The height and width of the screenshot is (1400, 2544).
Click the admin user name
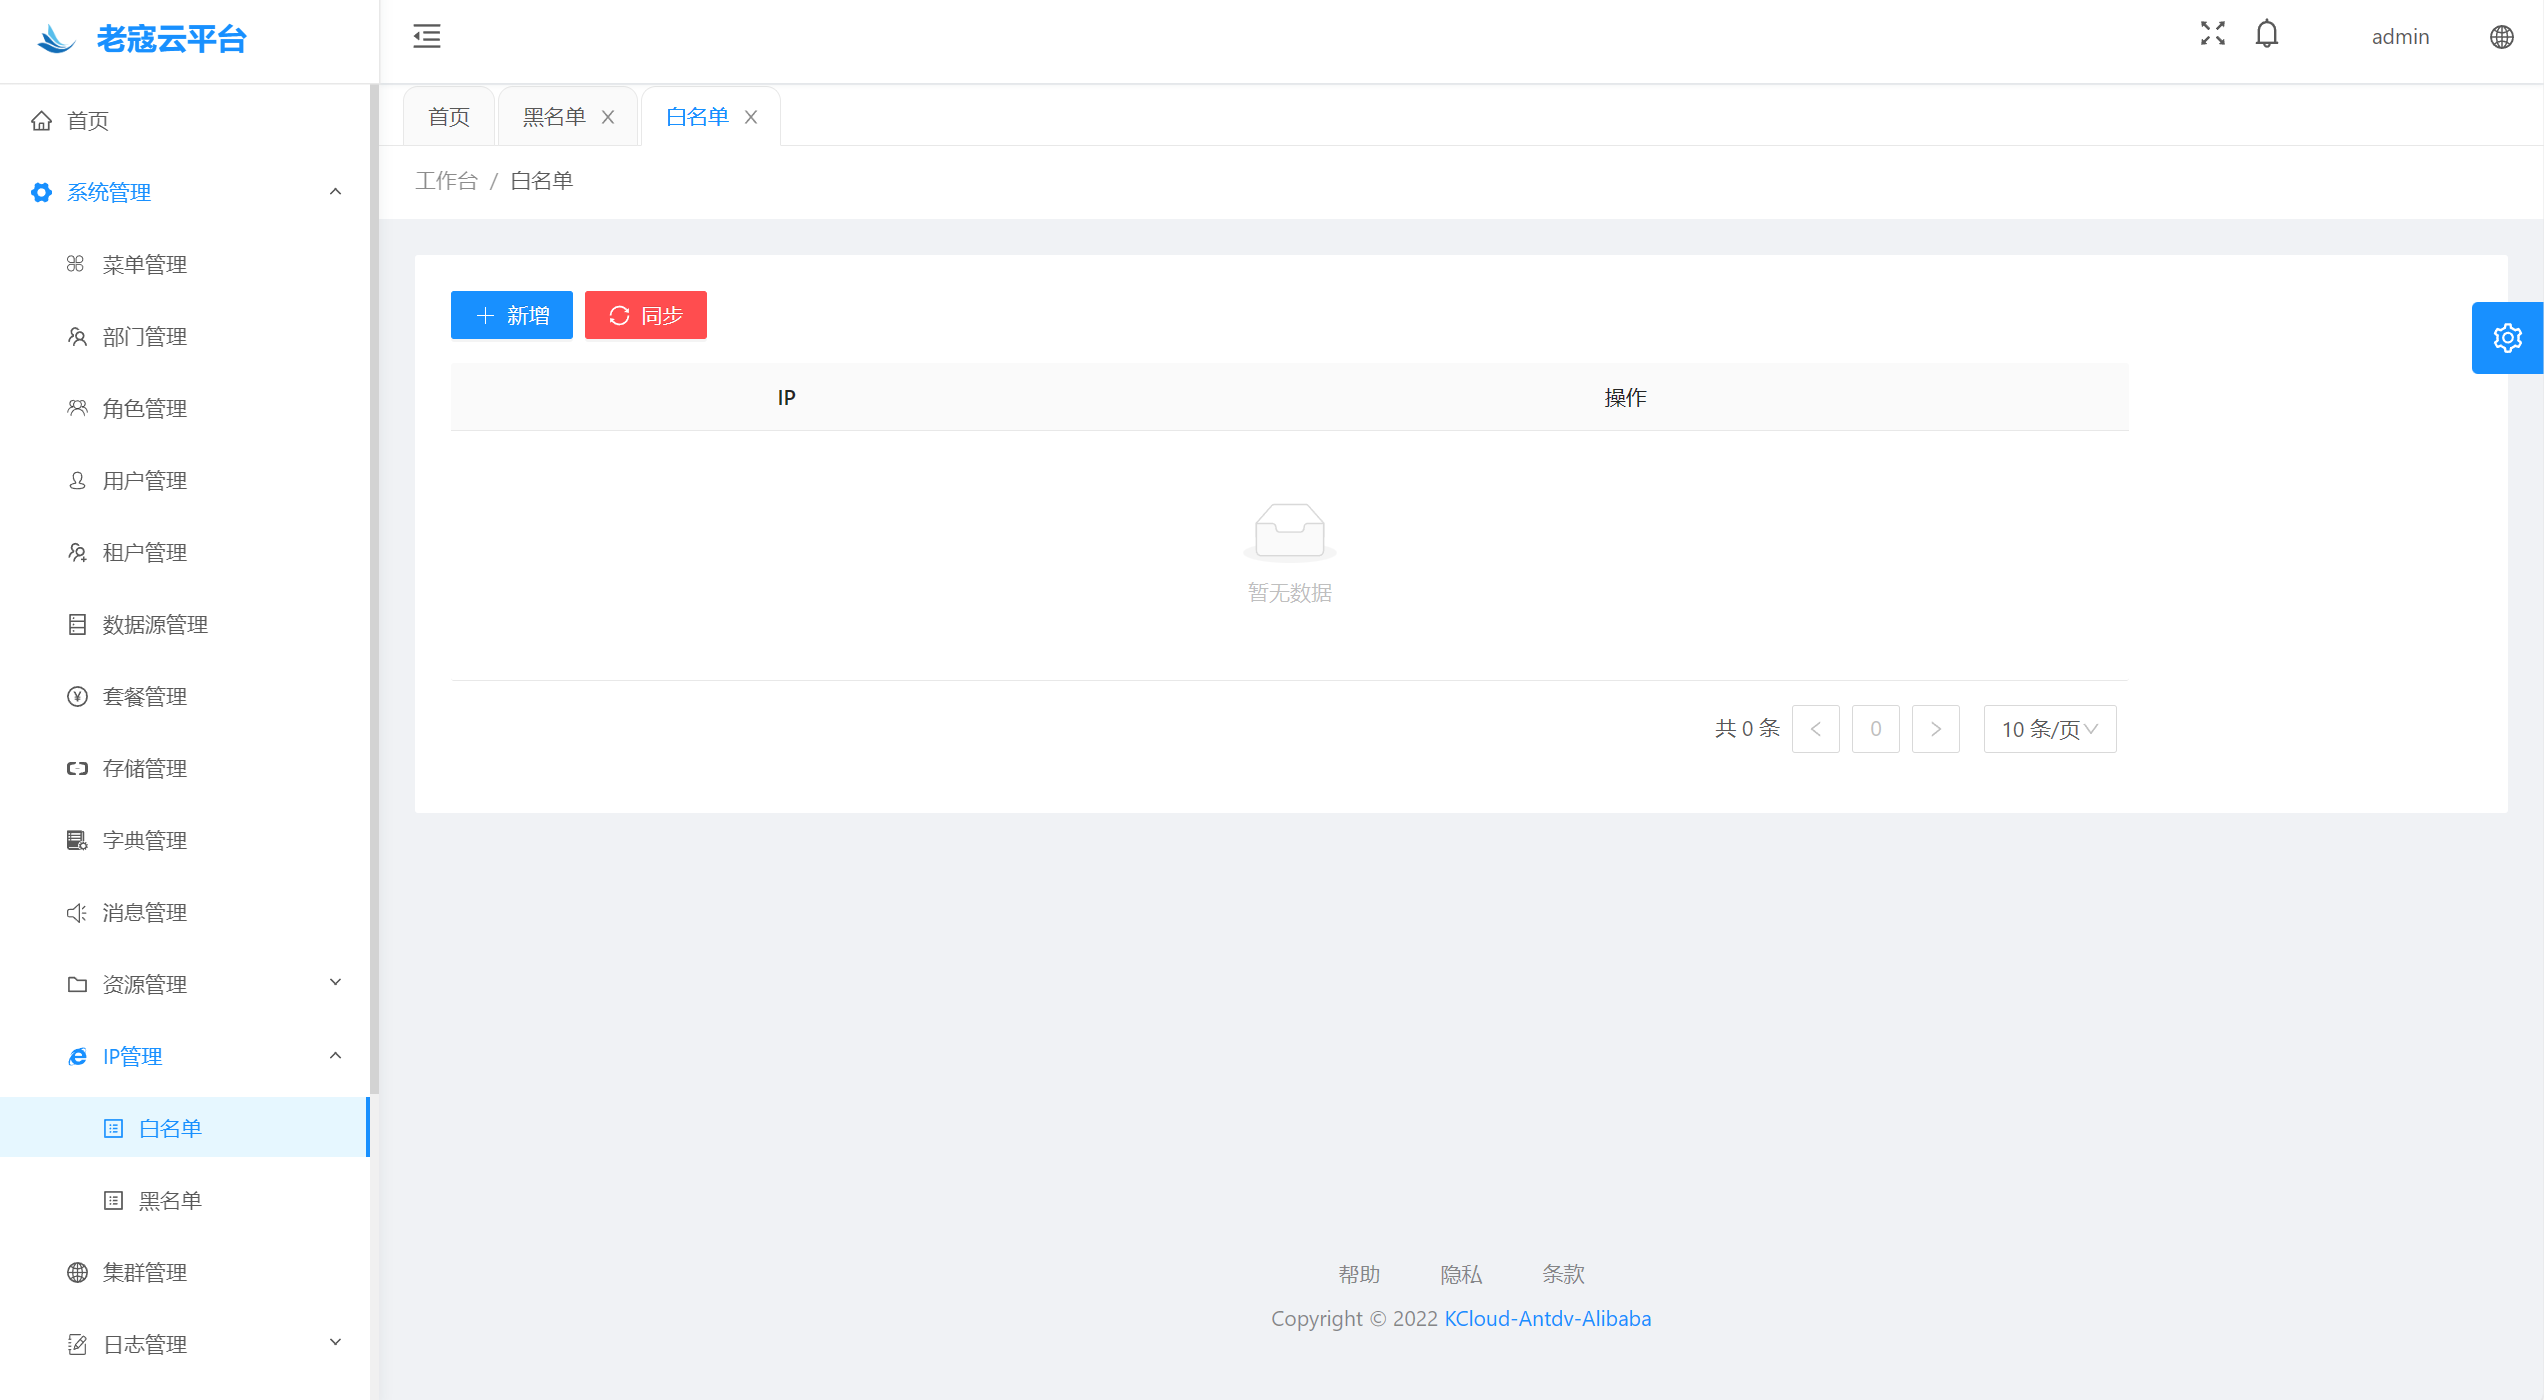tap(2400, 37)
